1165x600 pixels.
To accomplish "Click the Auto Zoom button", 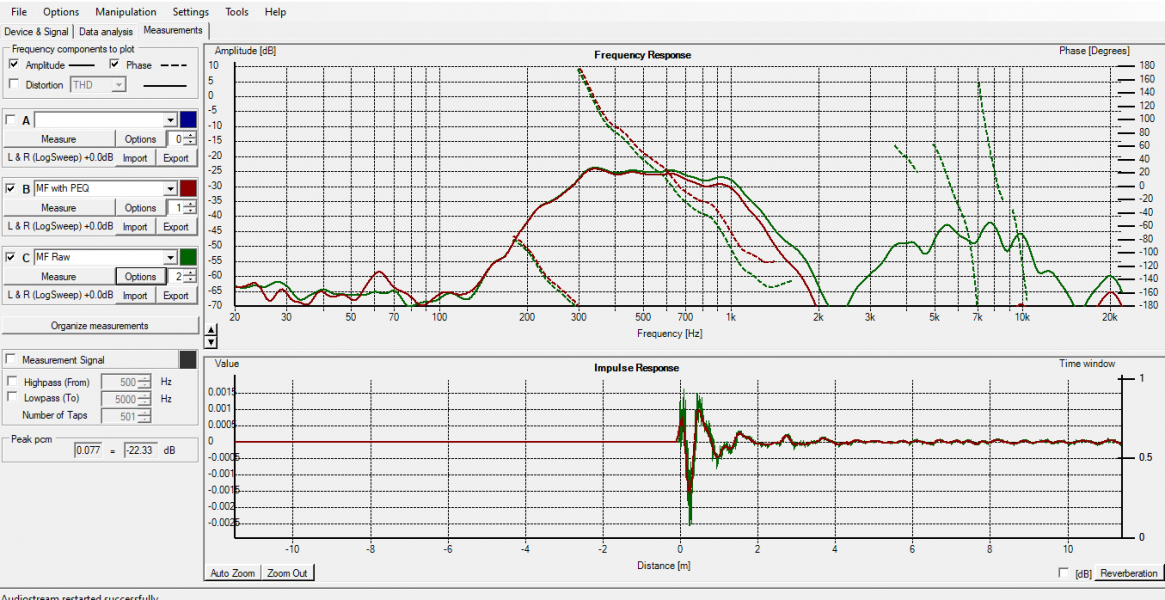I will tap(232, 573).
